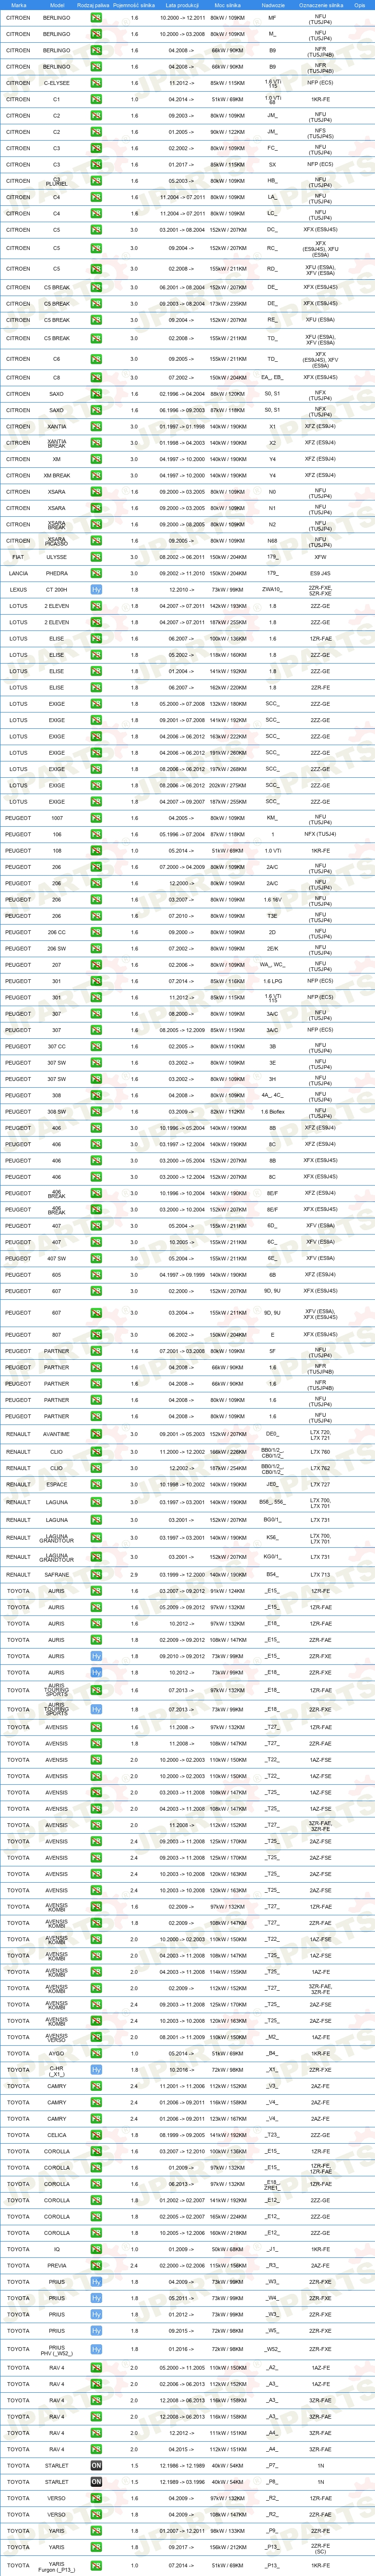Image resolution: width=375 pixels, height=2576 pixels.
Task: Click the fuel icon in the PEUGEOT 206 CC row
Action: coord(96,932)
